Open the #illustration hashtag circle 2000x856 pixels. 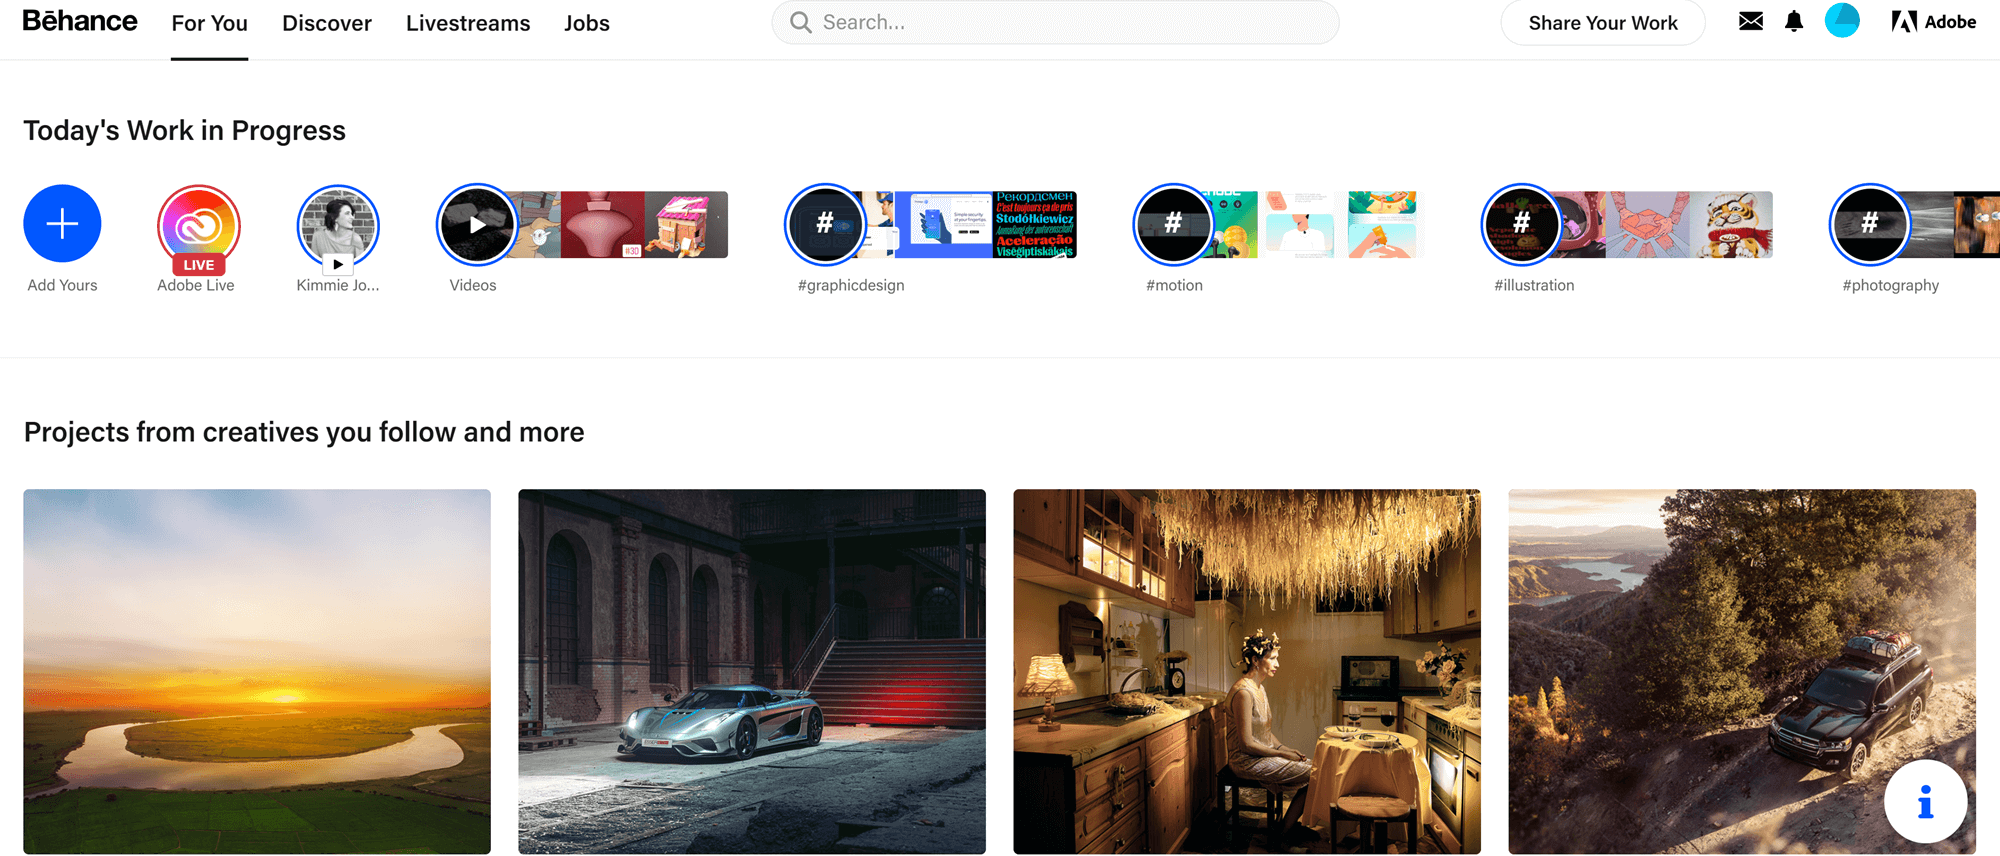[1521, 225]
